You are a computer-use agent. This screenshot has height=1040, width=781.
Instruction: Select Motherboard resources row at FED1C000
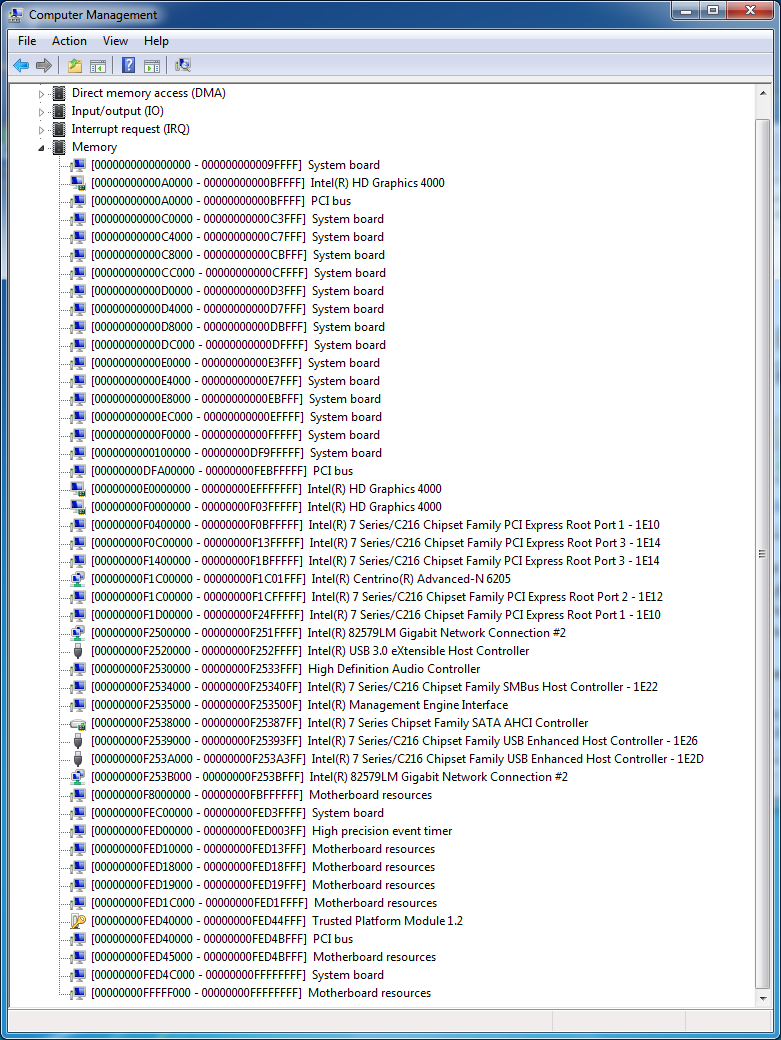(264, 903)
